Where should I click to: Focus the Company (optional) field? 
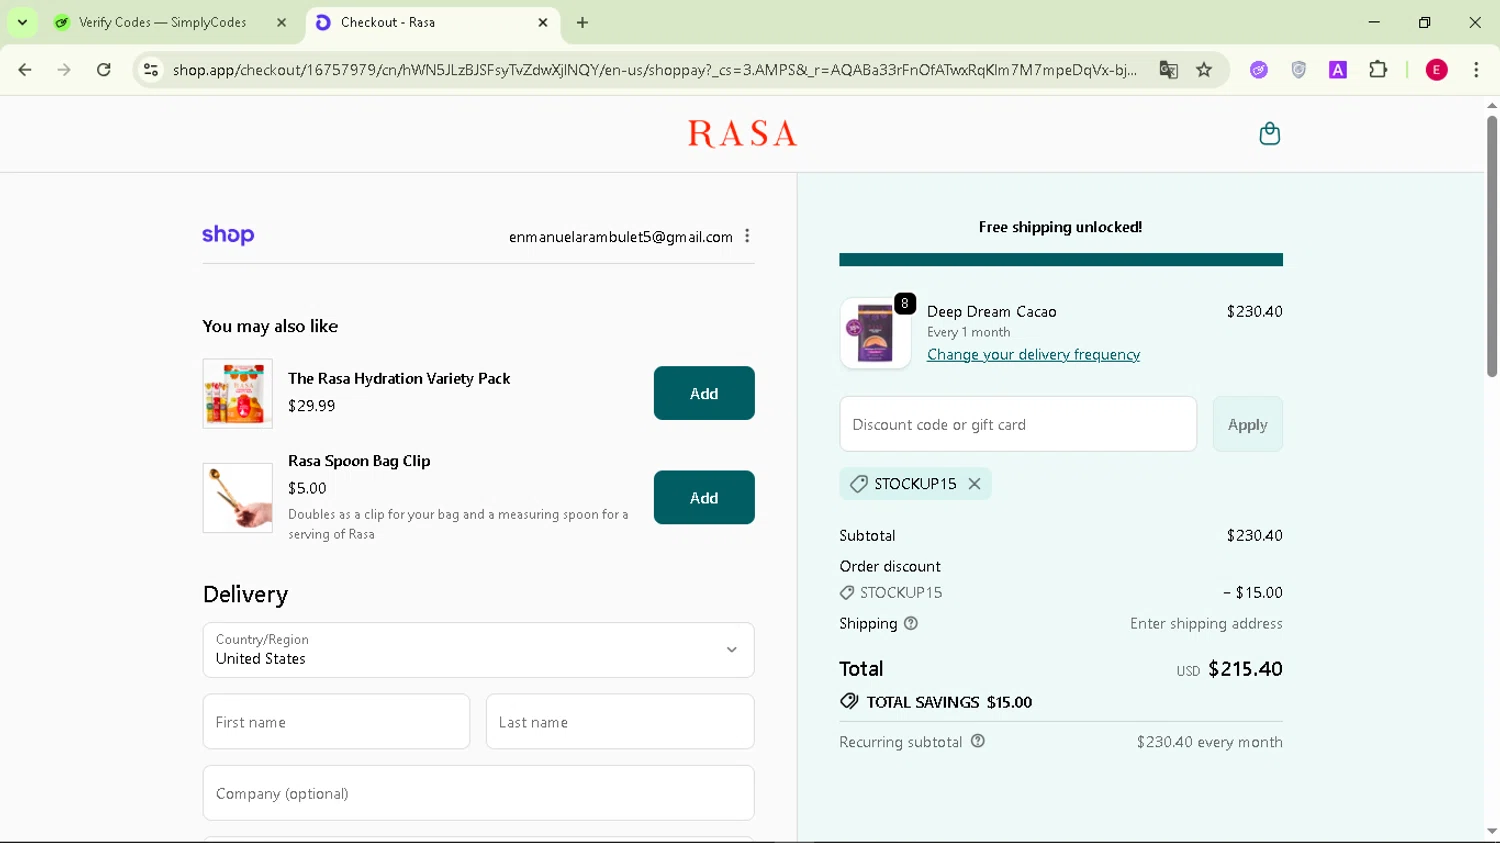click(x=478, y=793)
